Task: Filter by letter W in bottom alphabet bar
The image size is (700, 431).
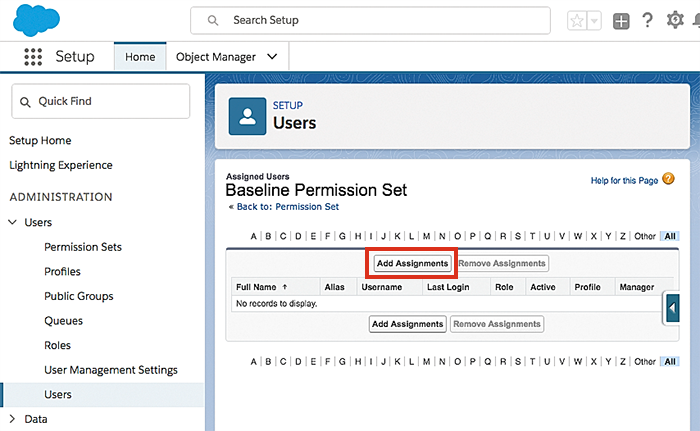Action: click(x=578, y=362)
